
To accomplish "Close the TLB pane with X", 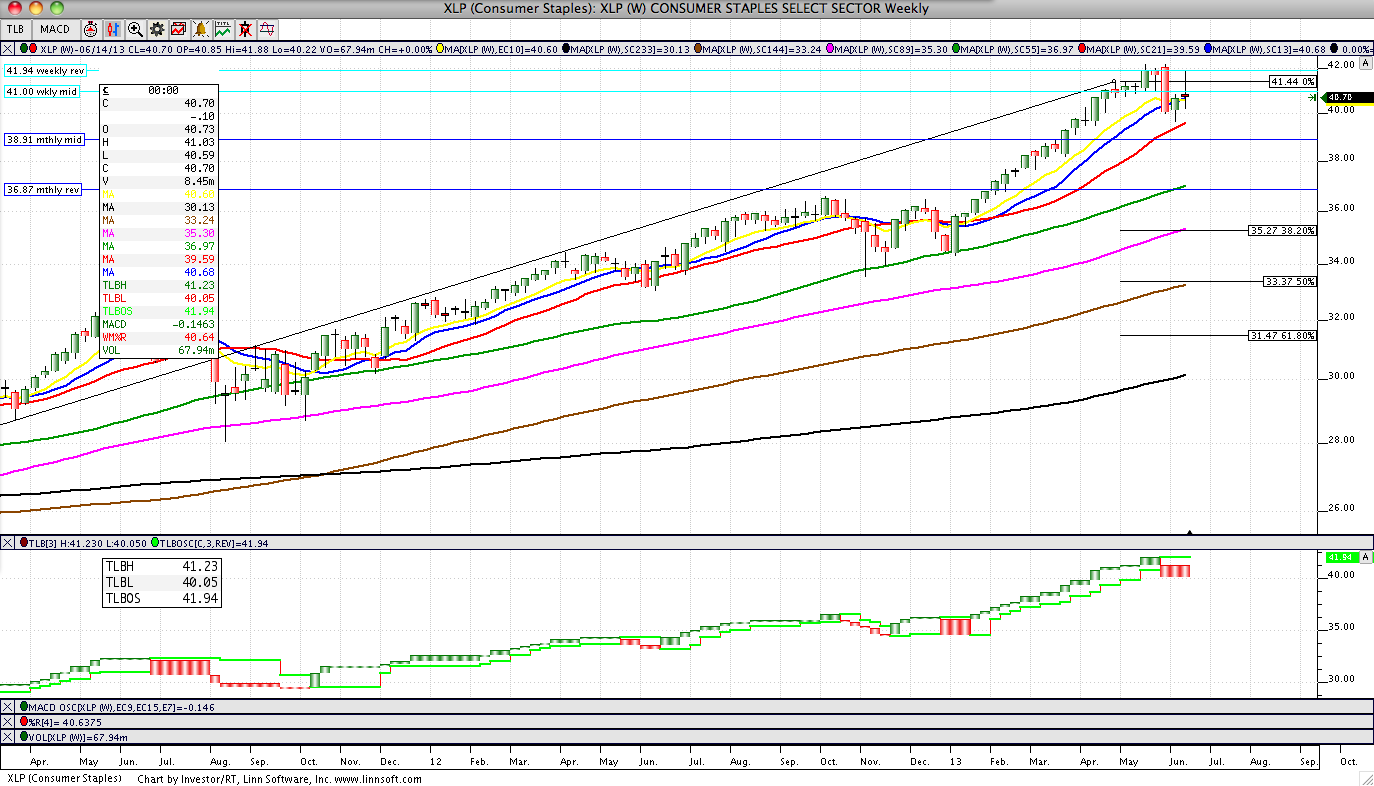I will 9,543.
